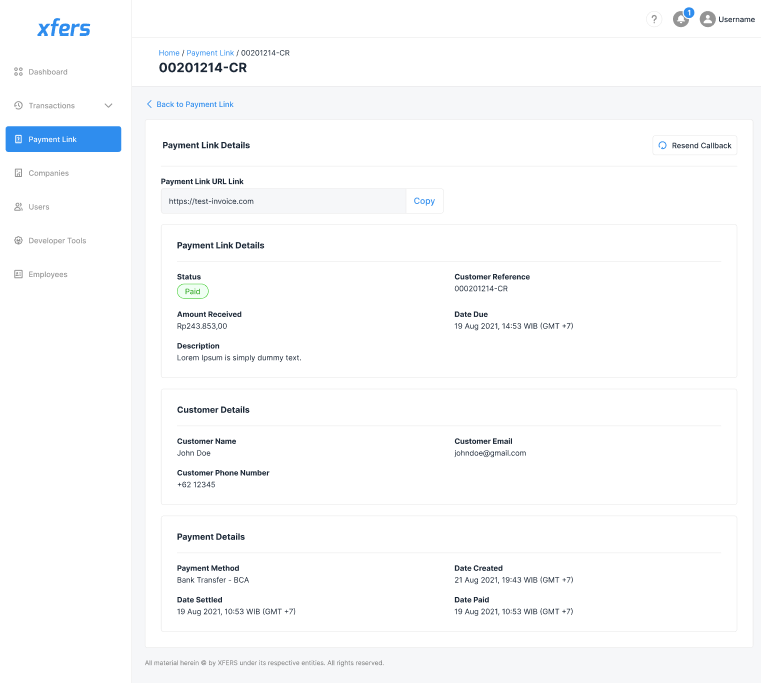Copy the payment link URL
The height and width of the screenshot is (683, 761).
click(424, 201)
